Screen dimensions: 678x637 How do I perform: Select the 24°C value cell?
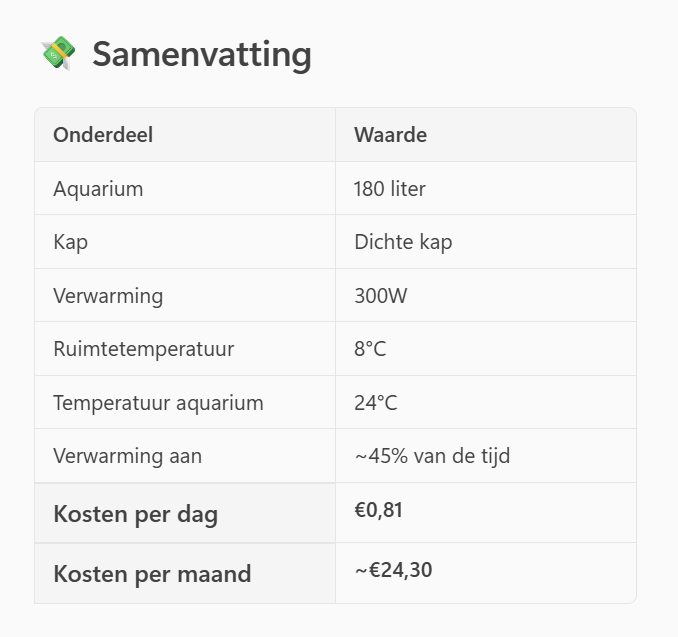(x=375, y=403)
